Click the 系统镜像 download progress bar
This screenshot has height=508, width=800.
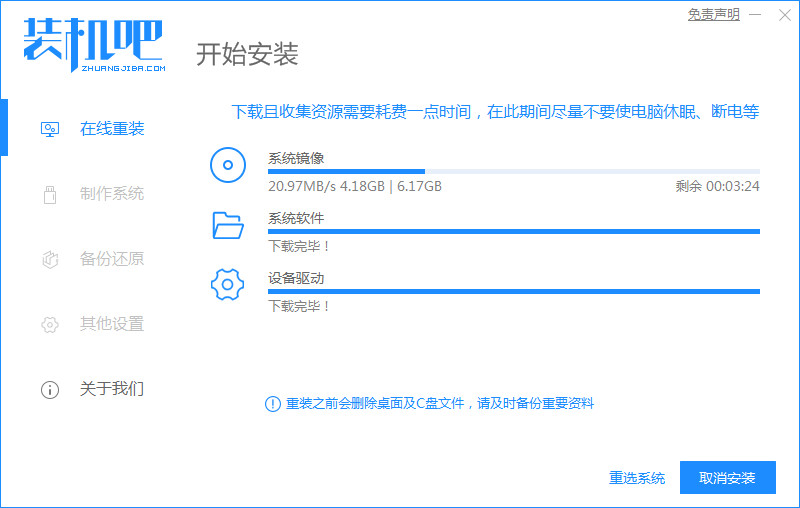[x=513, y=172]
